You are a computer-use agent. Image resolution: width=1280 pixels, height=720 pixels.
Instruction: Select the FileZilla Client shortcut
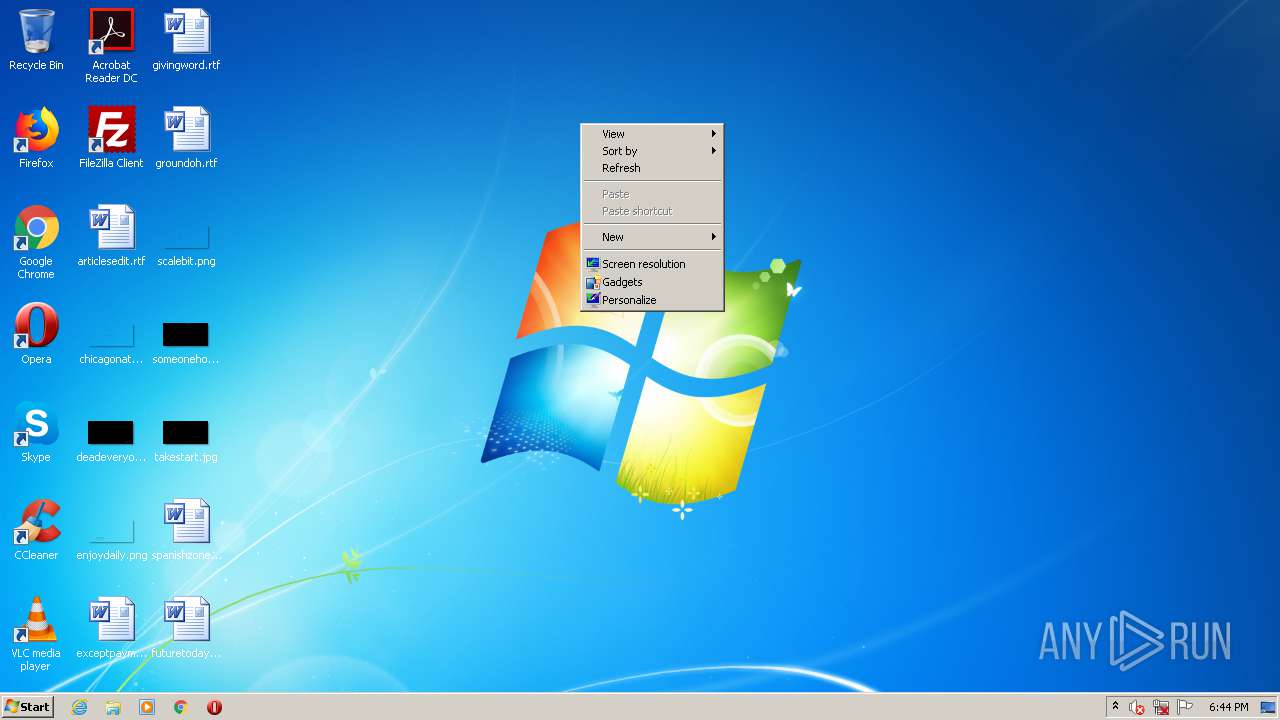click(x=111, y=138)
